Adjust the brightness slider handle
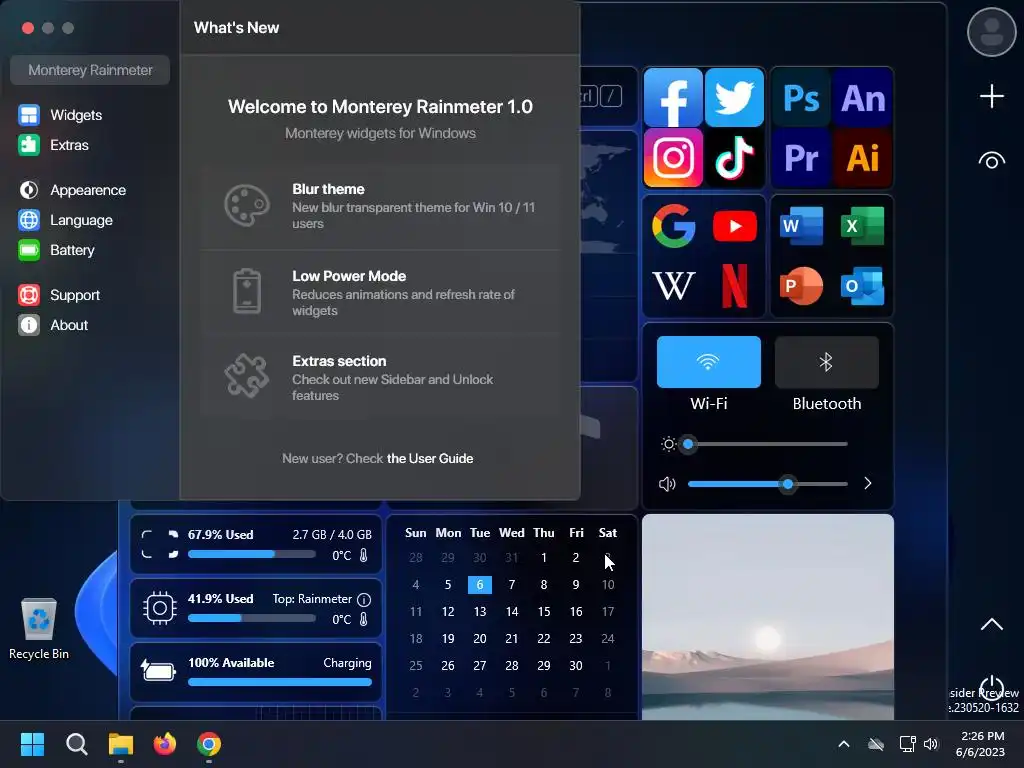This screenshot has height=768, width=1024. [x=688, y=444]
